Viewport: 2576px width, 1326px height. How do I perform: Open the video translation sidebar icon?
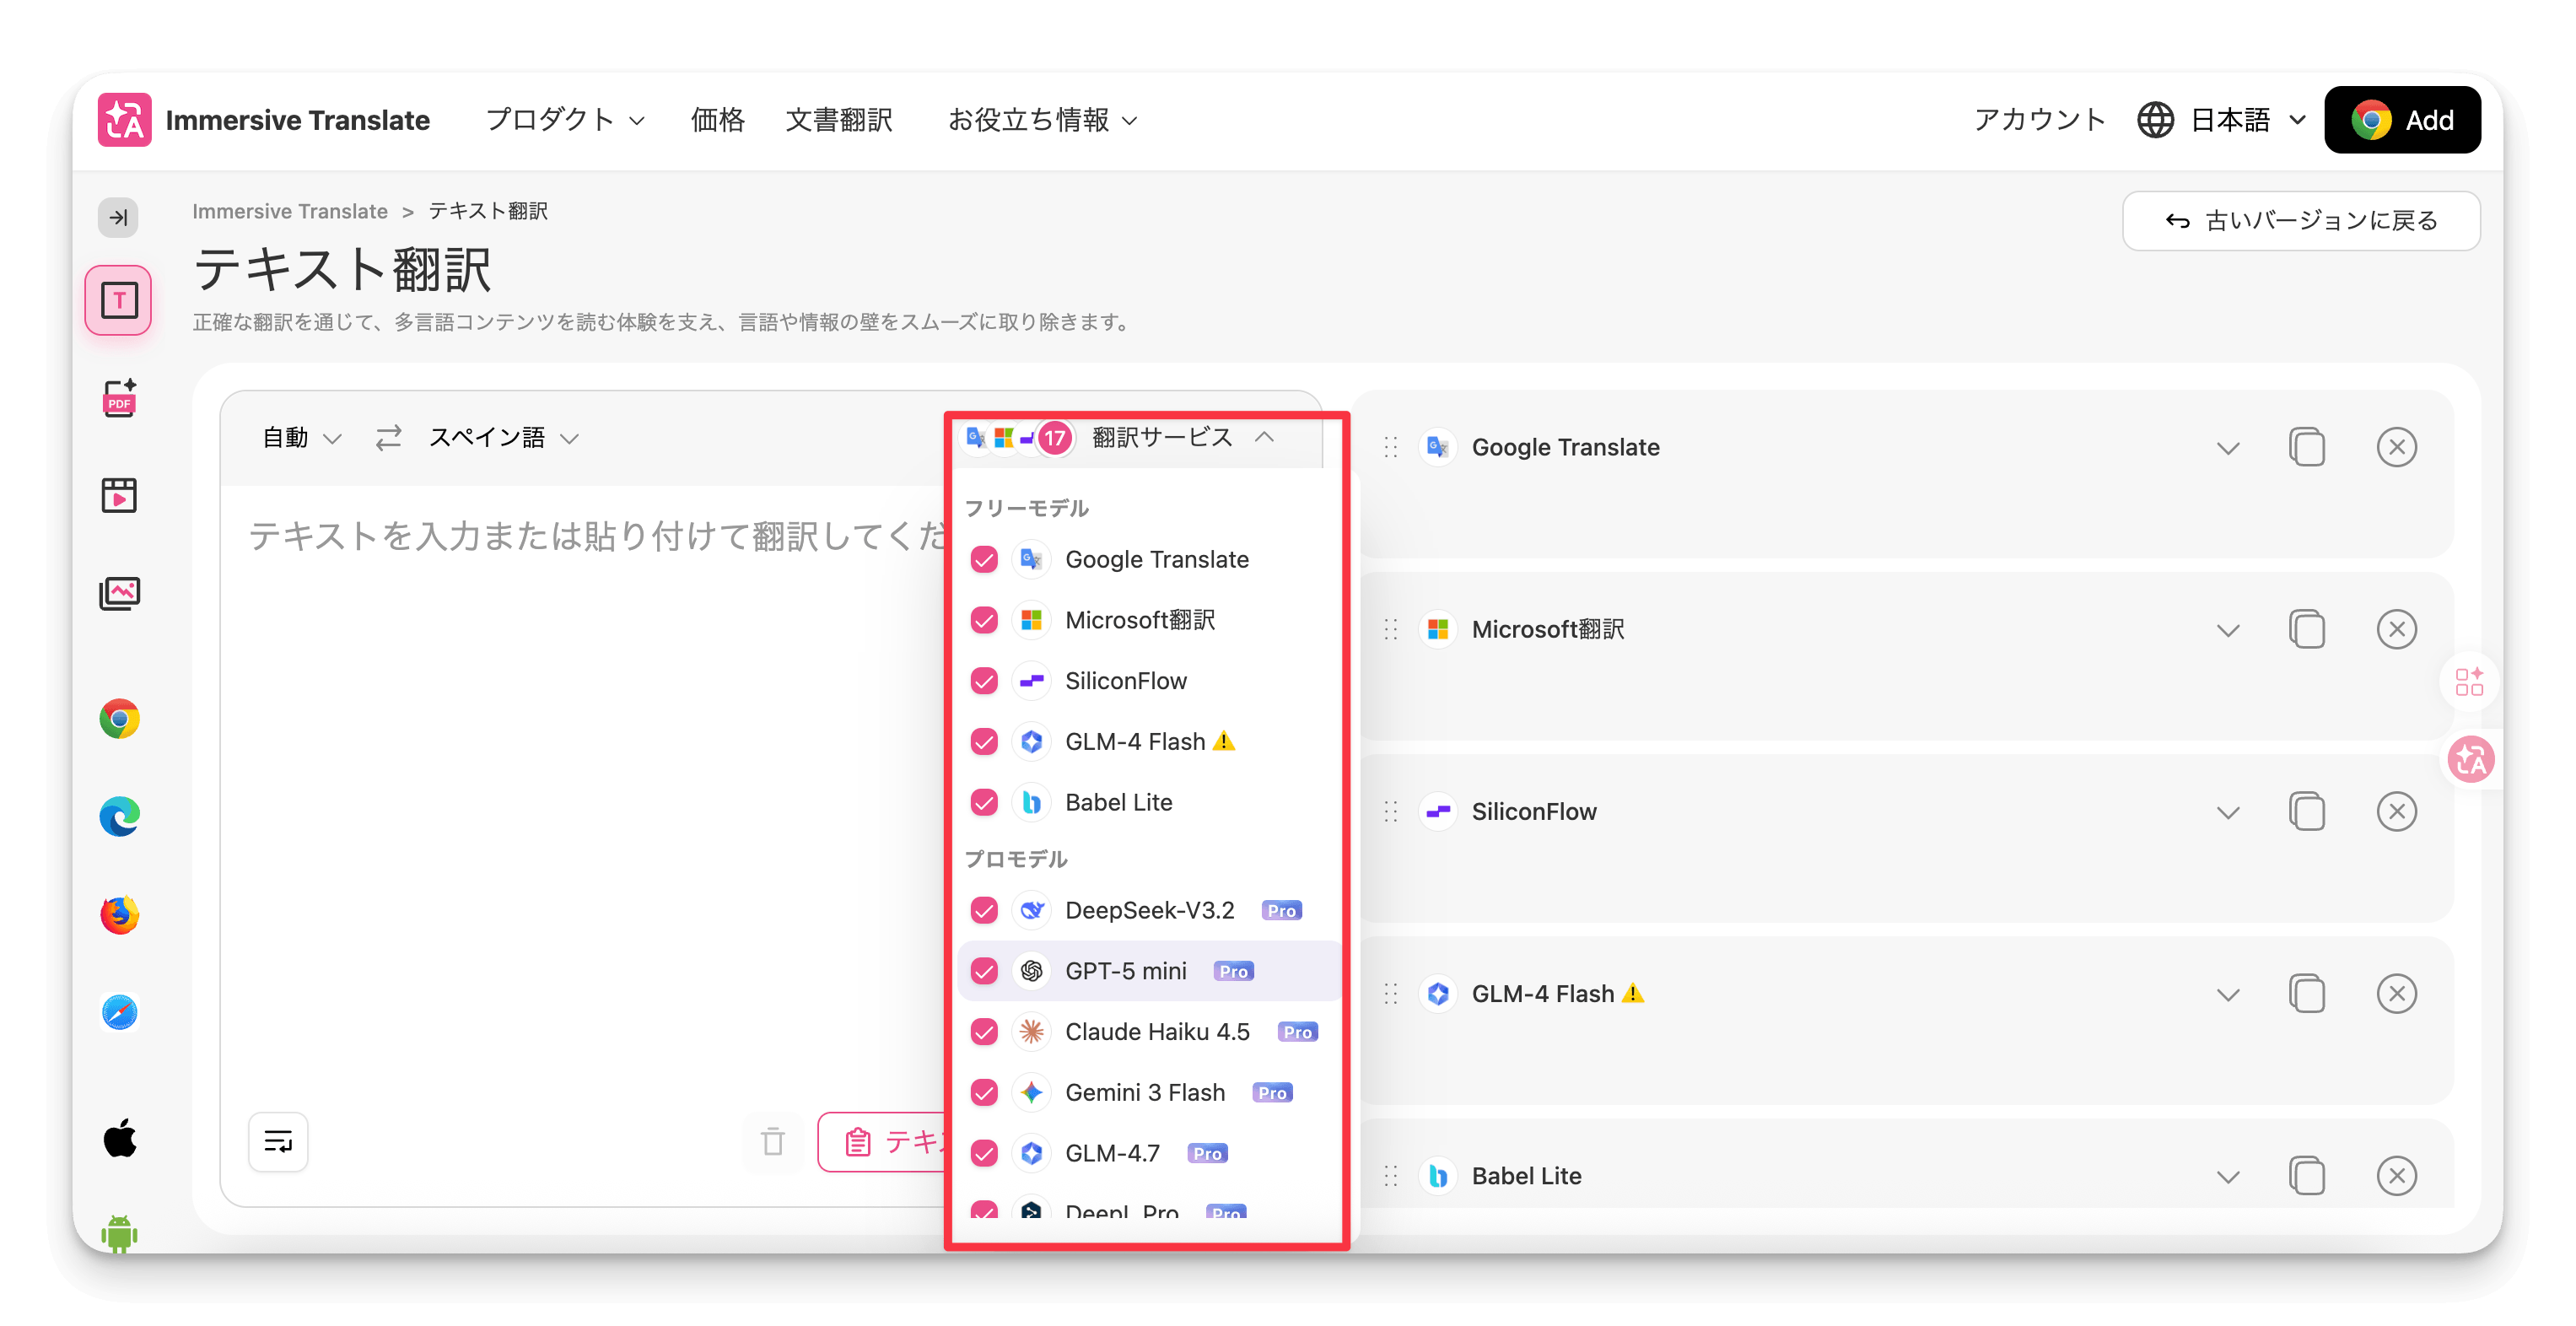pyautogui.click(x=119, y=495)
